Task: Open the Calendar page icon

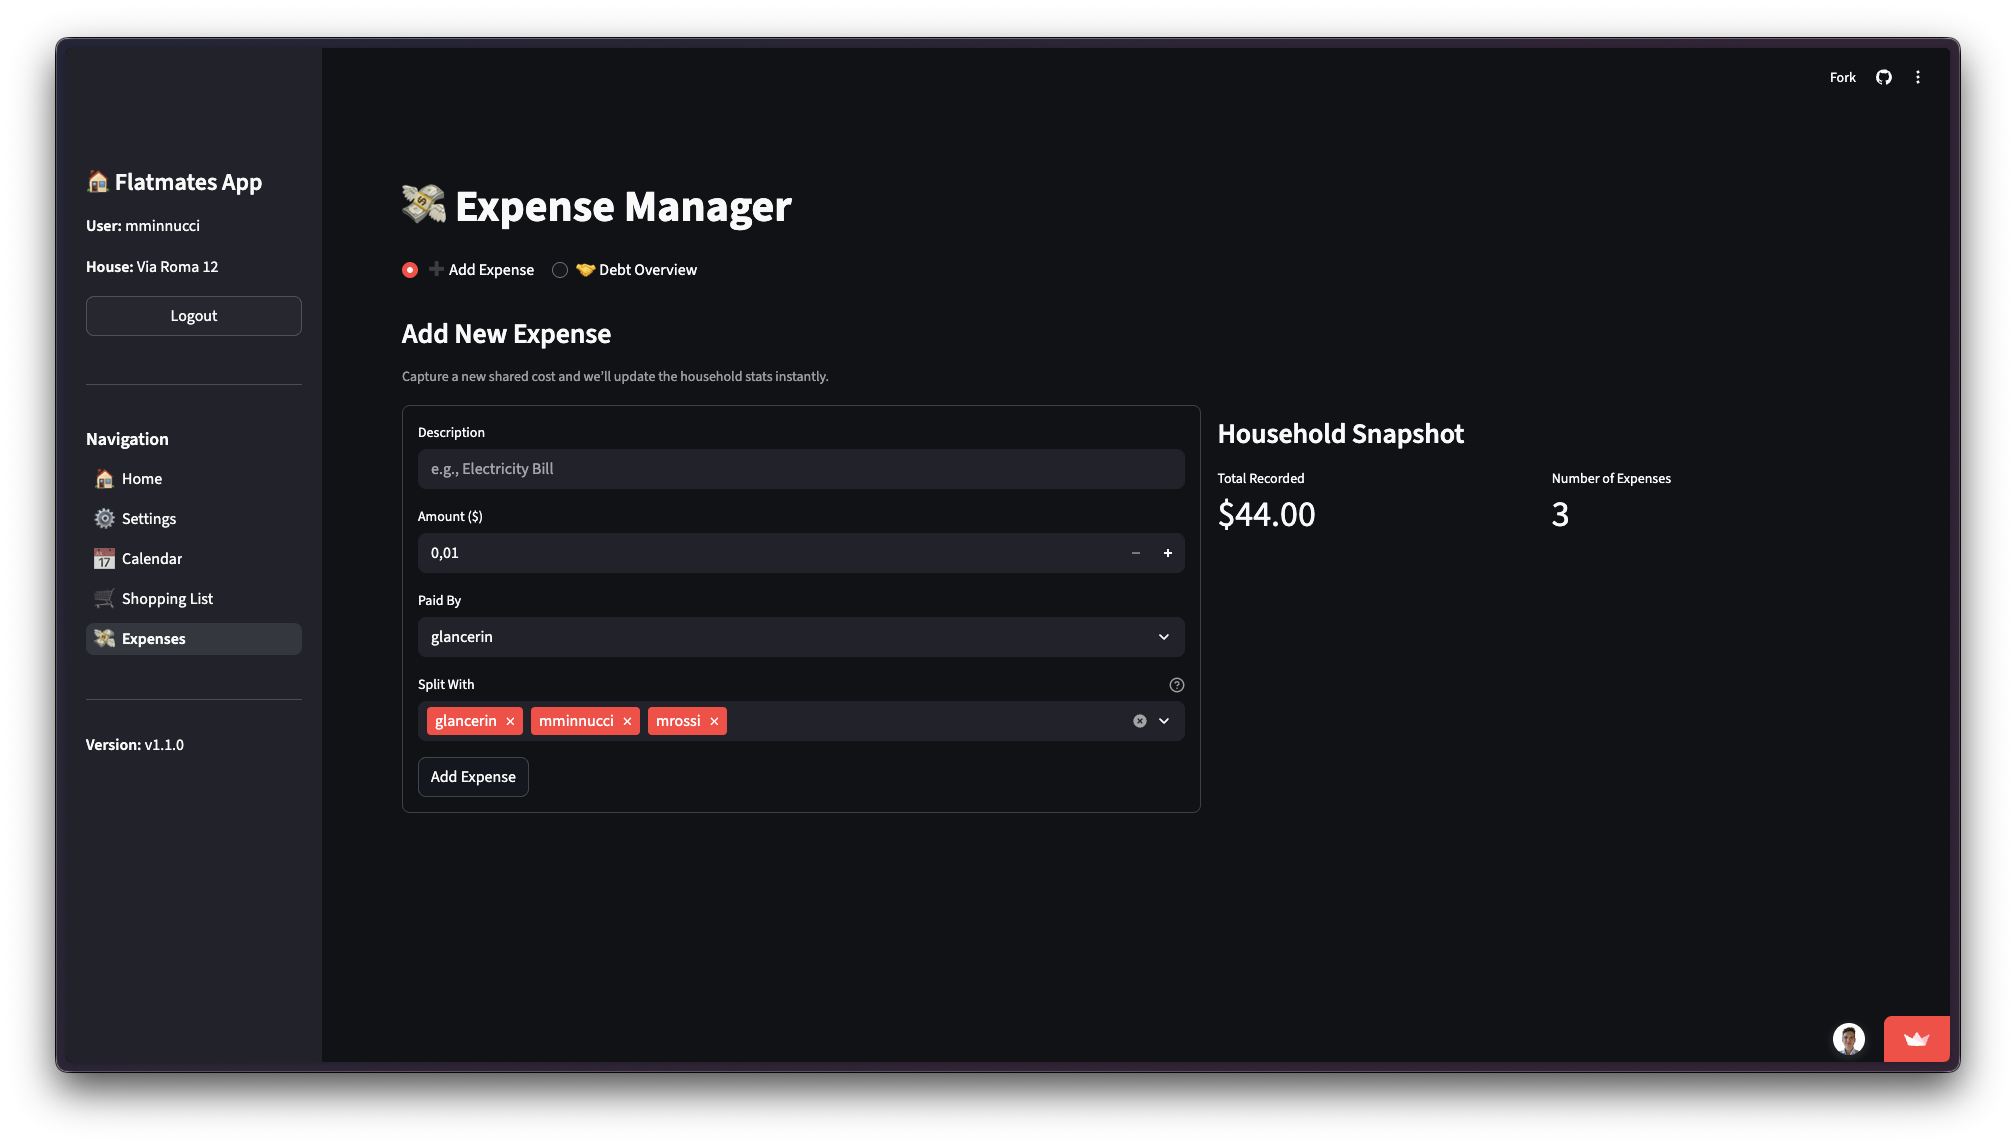Action: click(104, 559)
